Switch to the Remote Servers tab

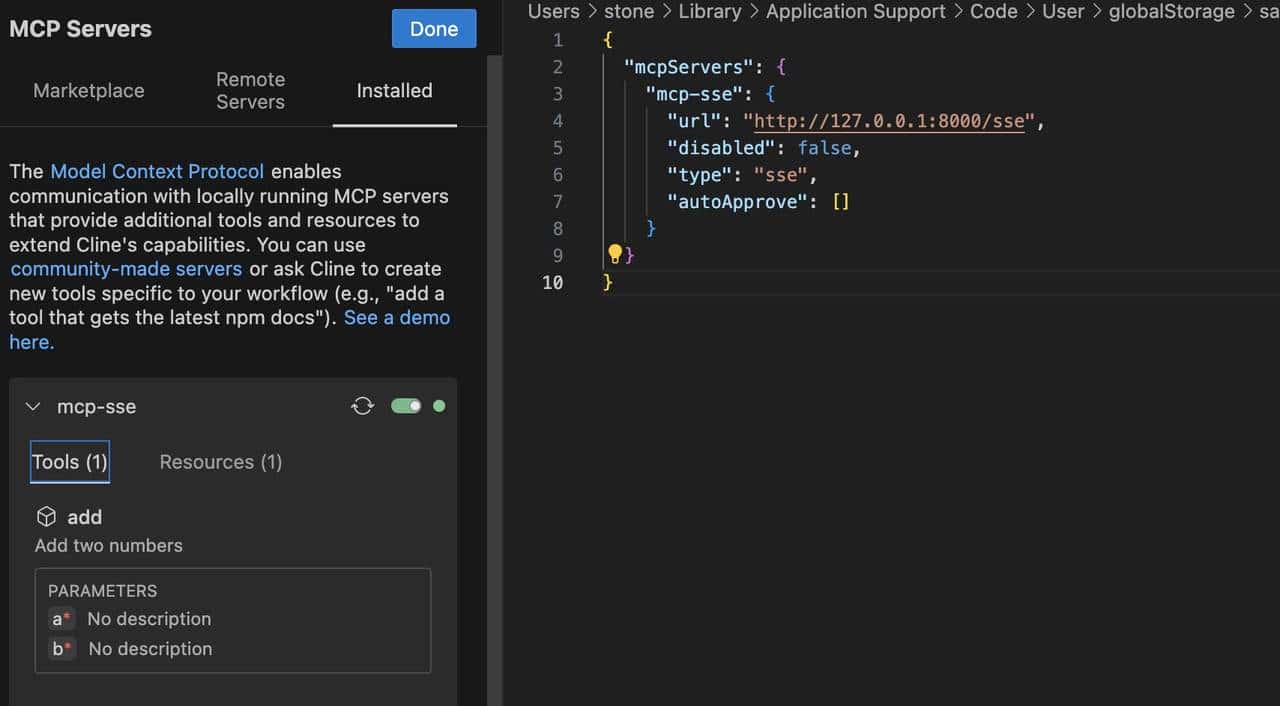tap(250, 90)
